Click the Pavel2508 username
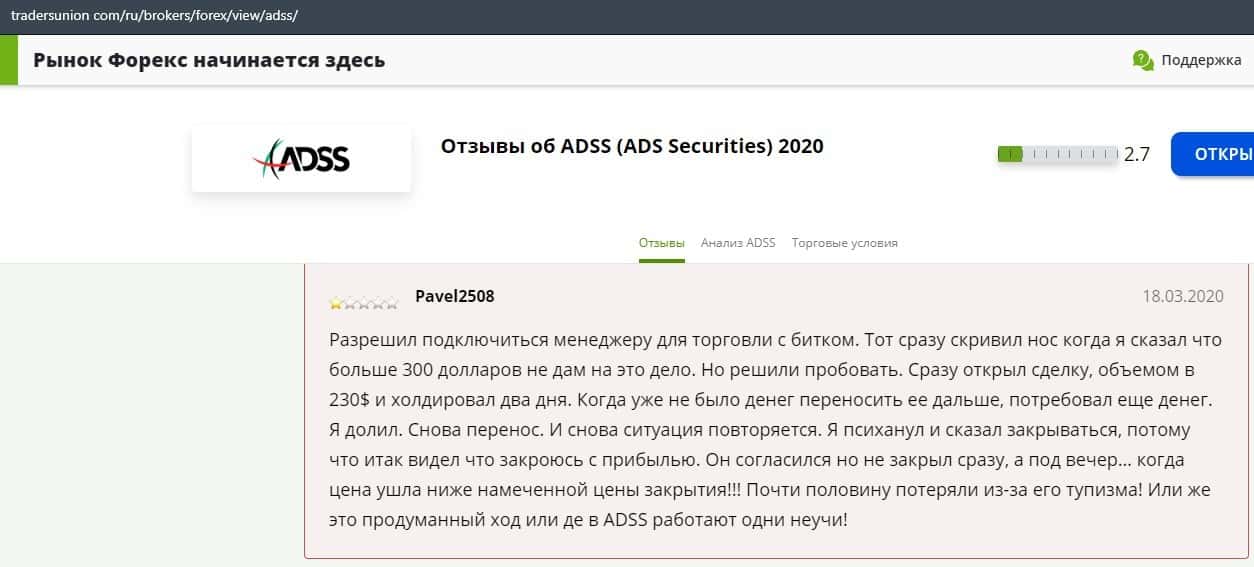The image size is (1254, 567). [x=454, y=296]
